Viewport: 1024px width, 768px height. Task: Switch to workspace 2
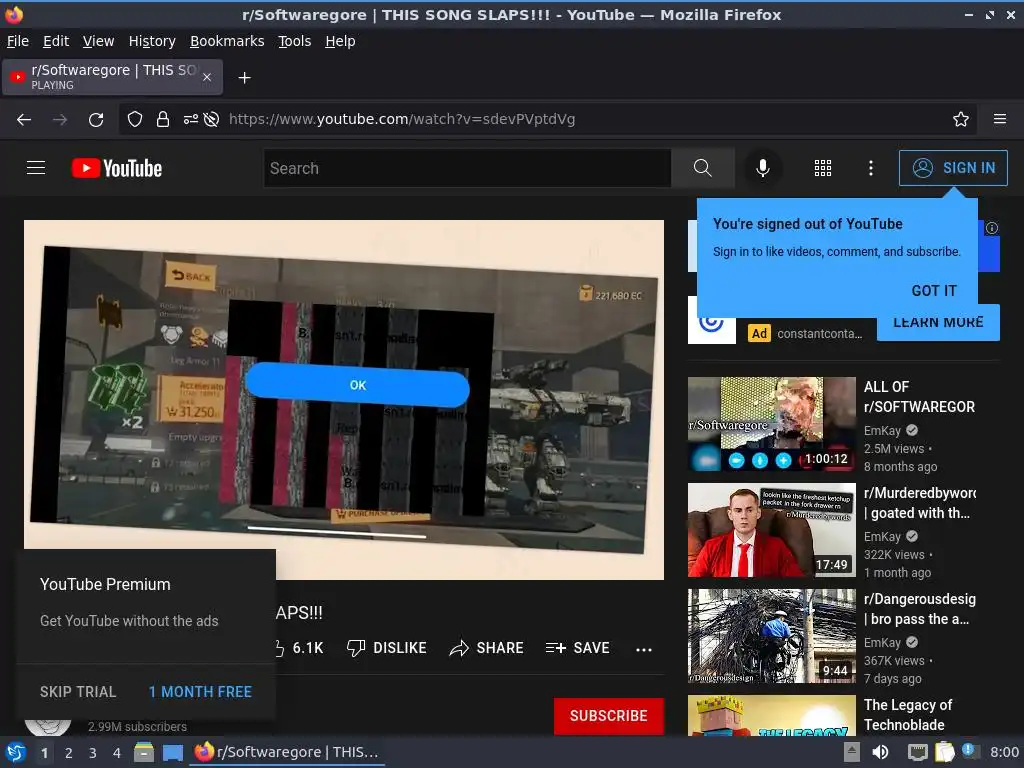(68, 753)
